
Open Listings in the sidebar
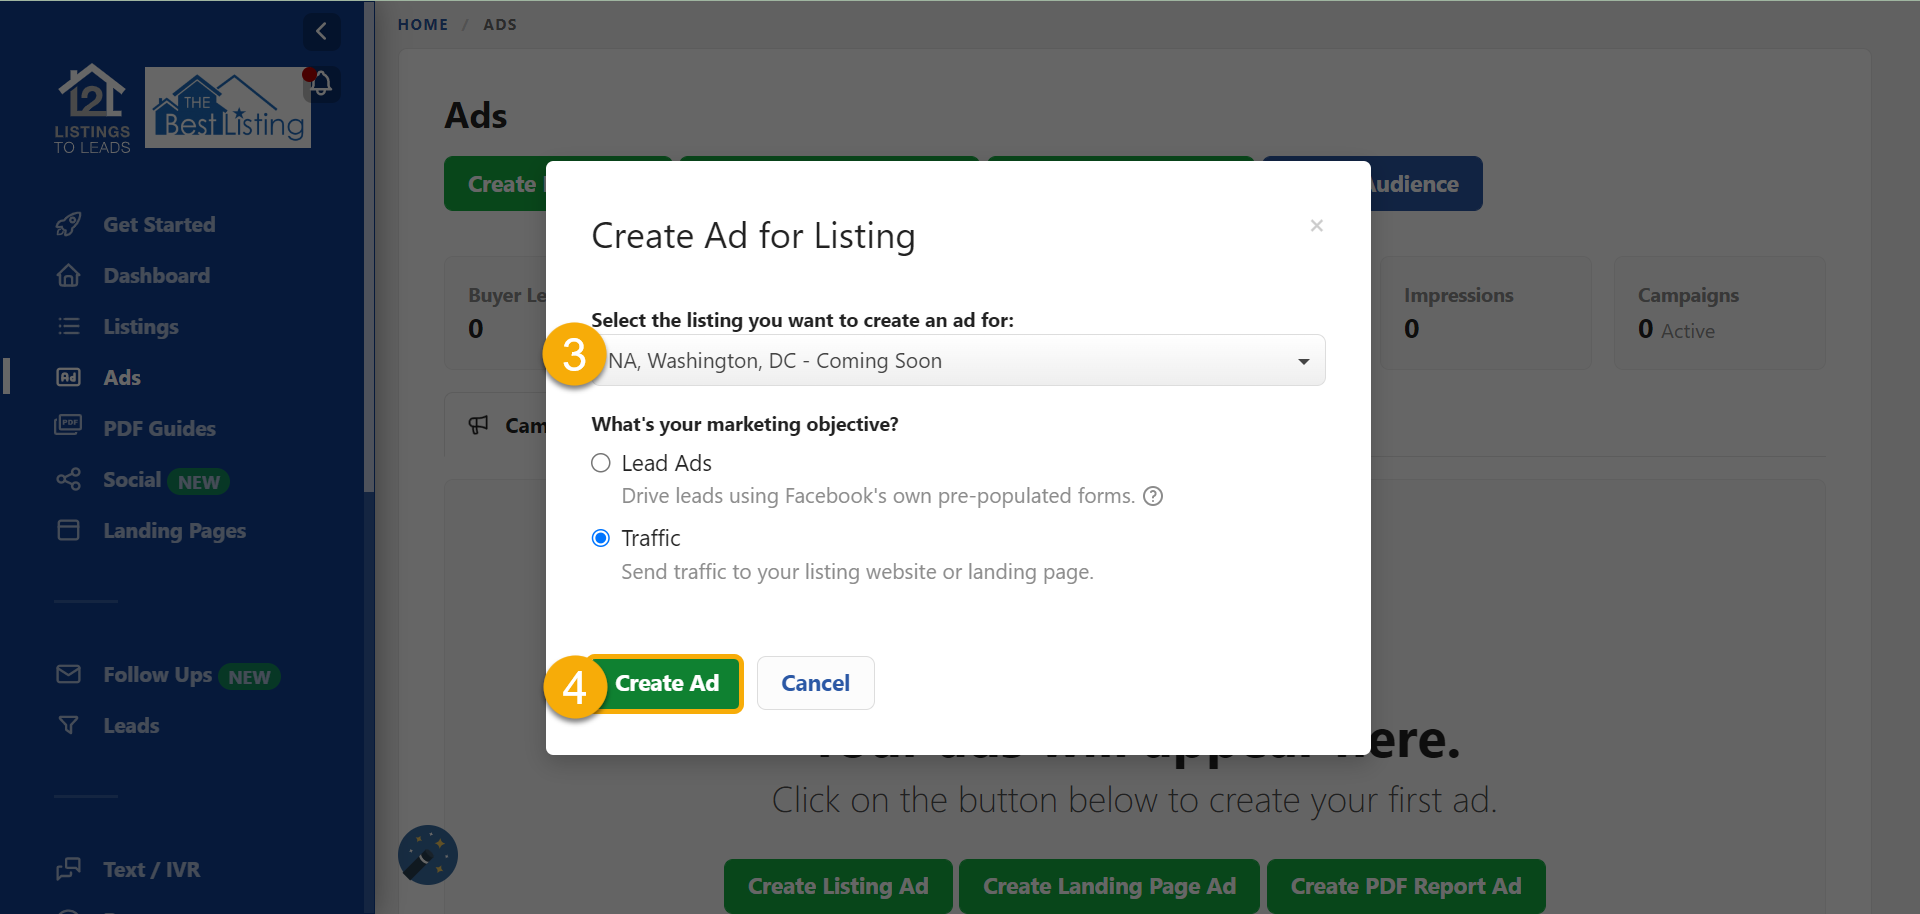(x=140, y=327)
